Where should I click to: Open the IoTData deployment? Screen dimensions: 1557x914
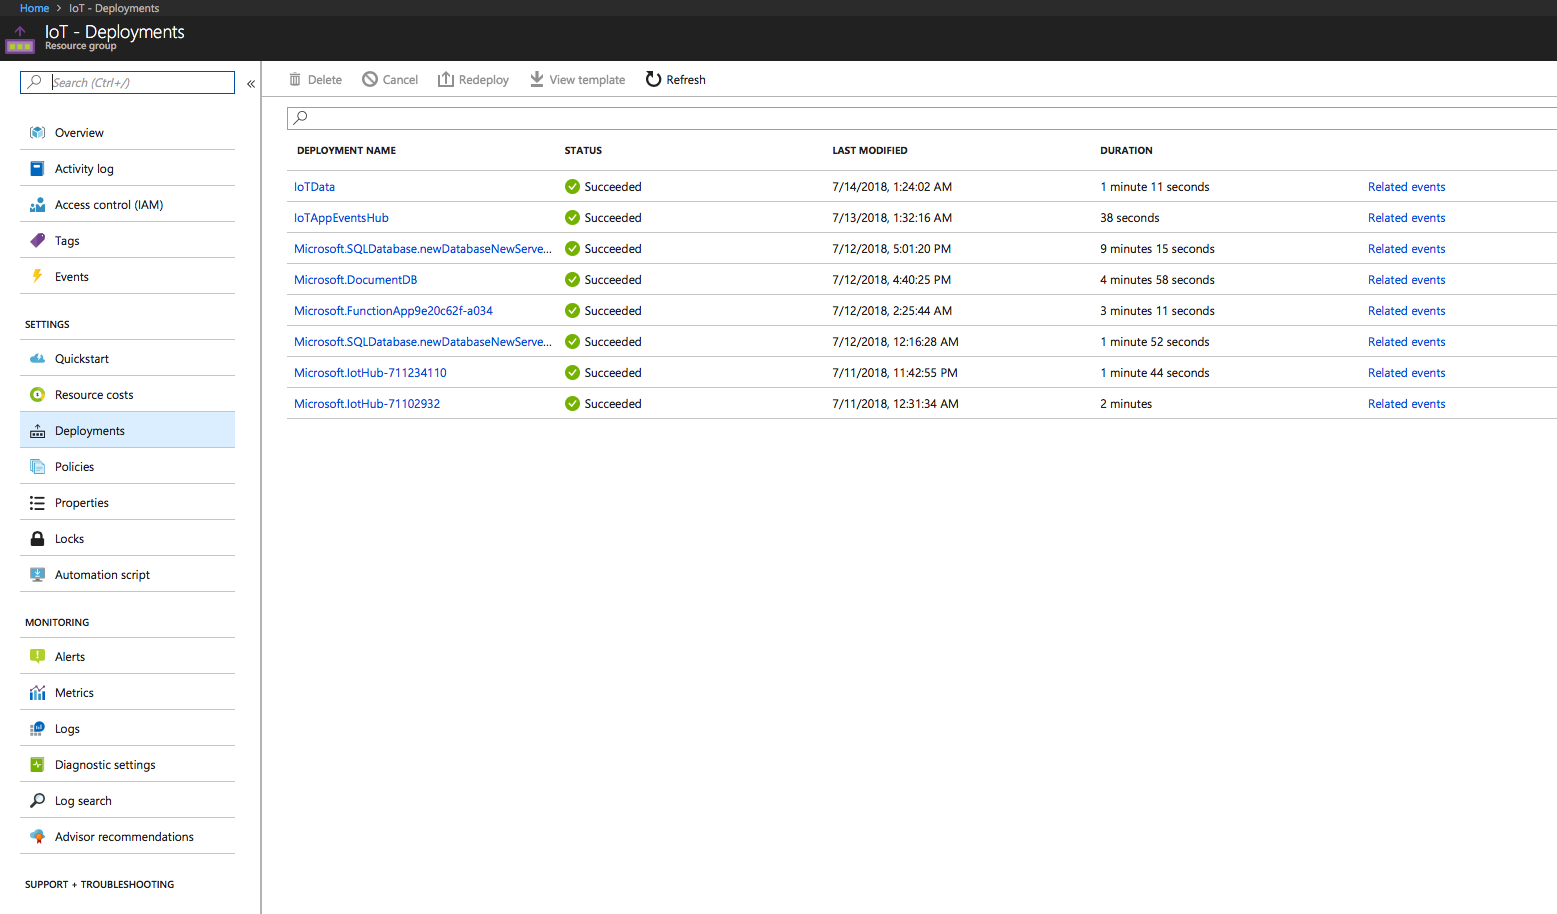click(x=314, y=187)
